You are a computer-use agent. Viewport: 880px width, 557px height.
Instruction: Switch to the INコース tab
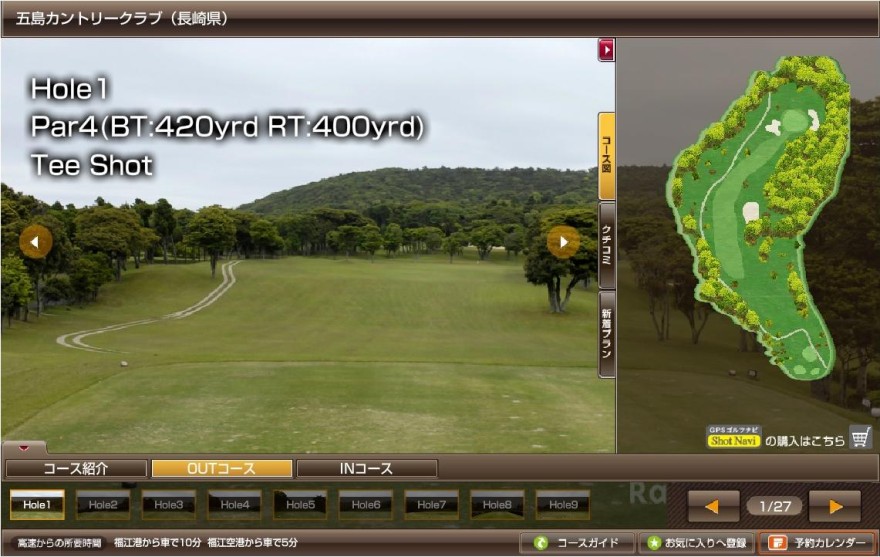pos(366,468)
